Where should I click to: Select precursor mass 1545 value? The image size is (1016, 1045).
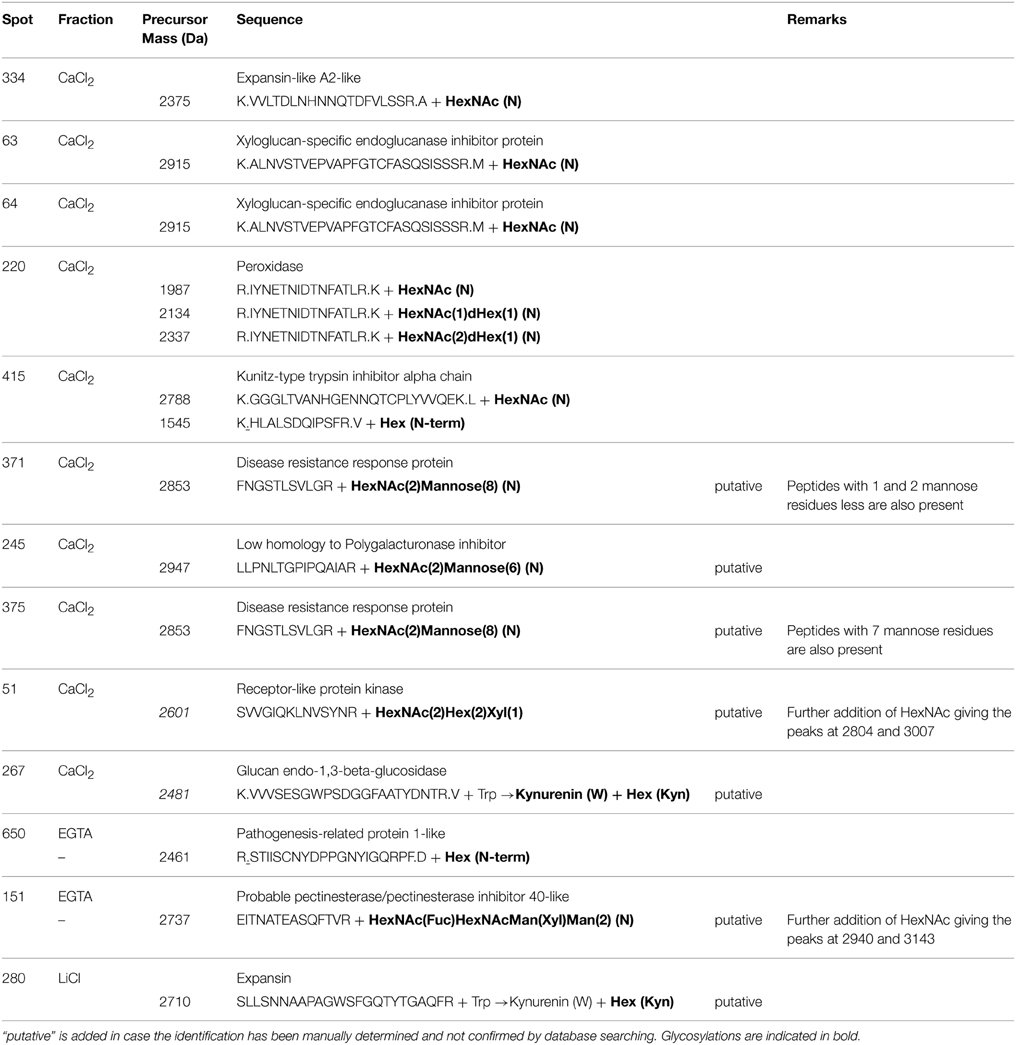pyautogui.click(x=174, y=422)
